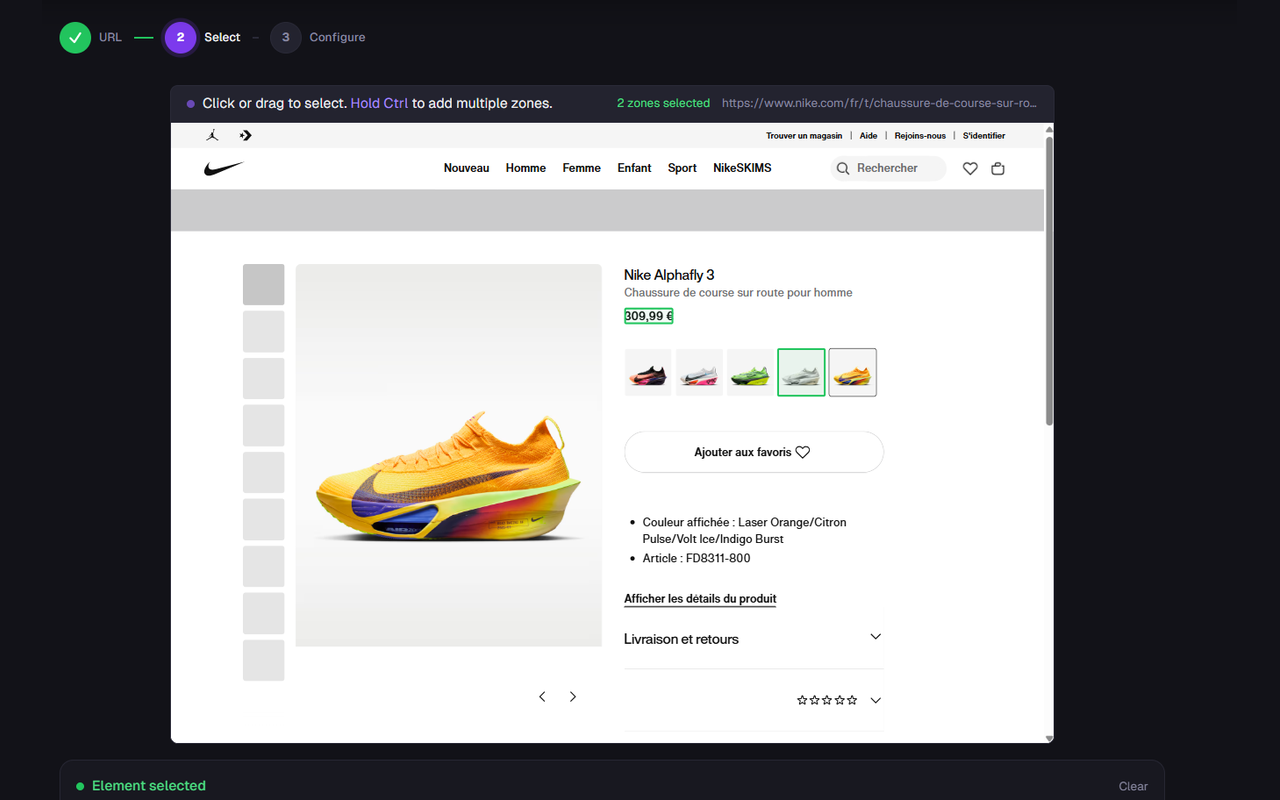1280x800 pixels.
Task: Click the Article FD8311-800 text
Action: pos(696,558)
